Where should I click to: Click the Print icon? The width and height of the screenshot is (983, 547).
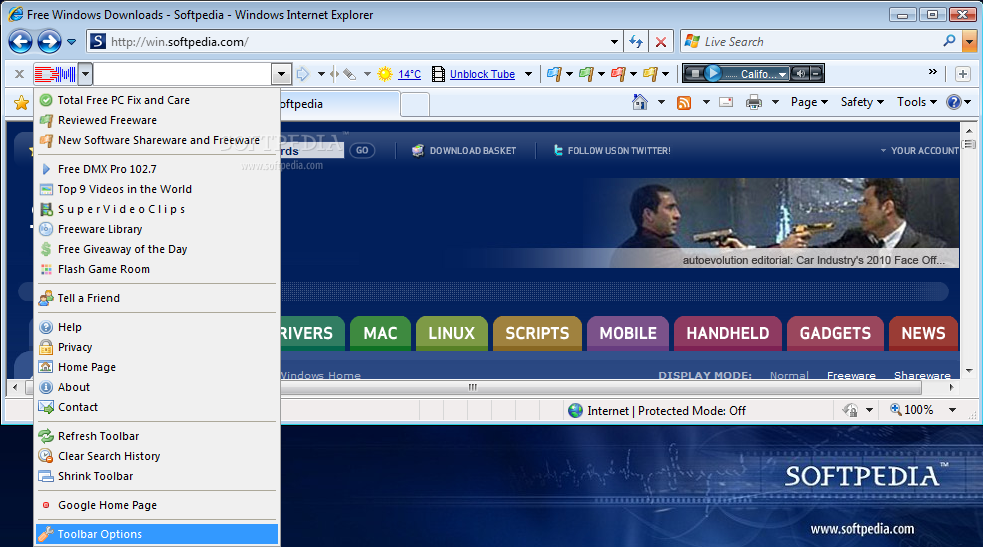[x=754, y=102]
